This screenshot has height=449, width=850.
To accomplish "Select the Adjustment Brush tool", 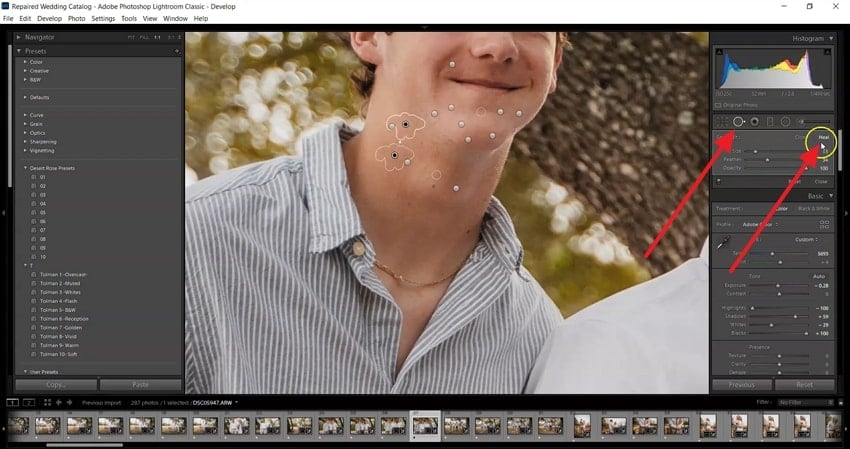I will tap(813, 121).
